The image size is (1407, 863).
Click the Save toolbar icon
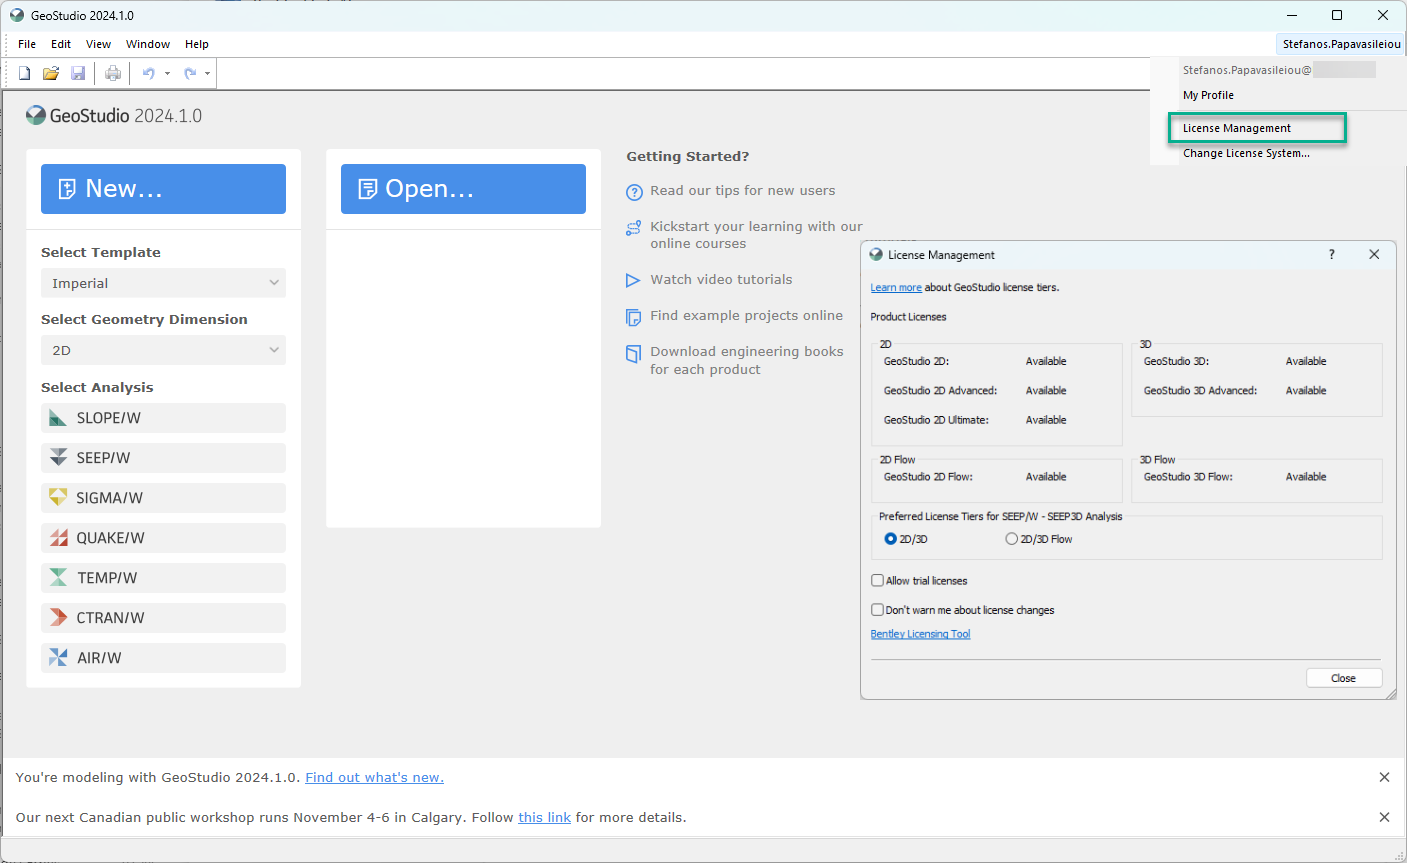click(78, 72)
